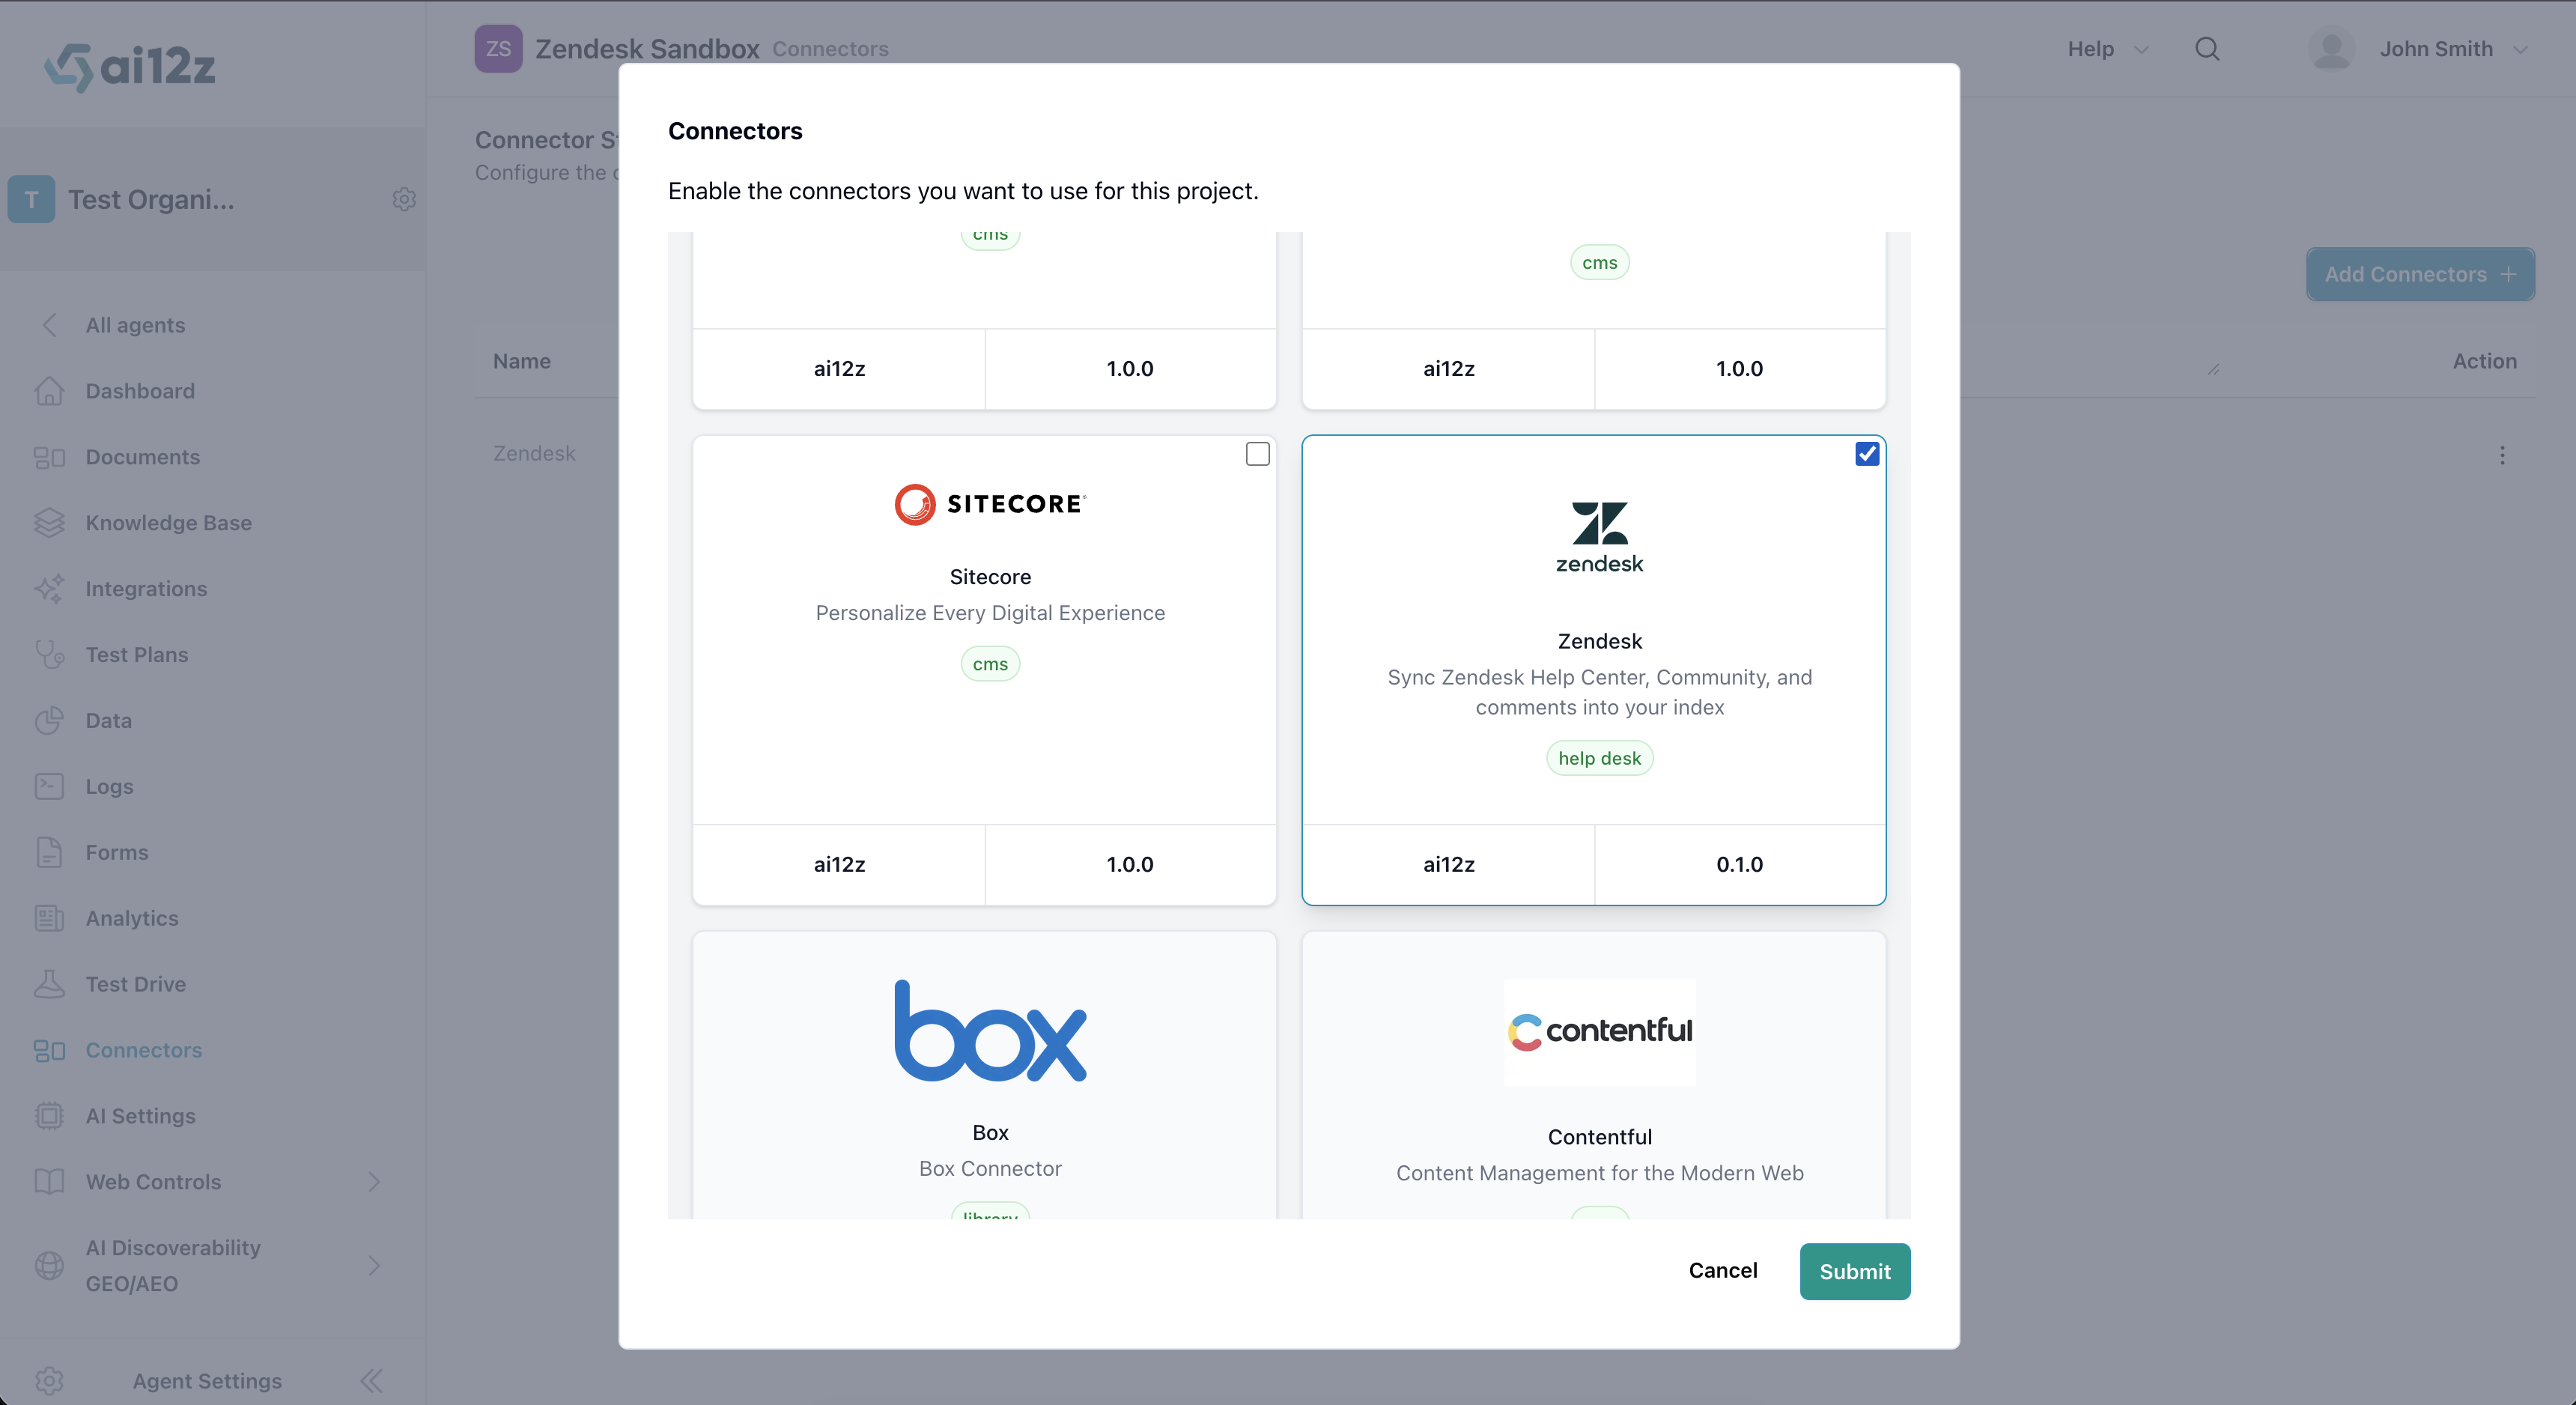Viewport: 2576px width, 1405px height.
Task: Click the T organization avatar
Action: [31, 199]
